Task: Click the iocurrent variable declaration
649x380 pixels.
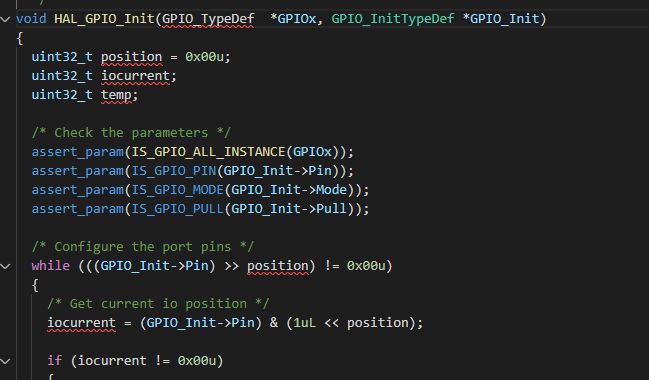Action: click(x=135, y=76)
